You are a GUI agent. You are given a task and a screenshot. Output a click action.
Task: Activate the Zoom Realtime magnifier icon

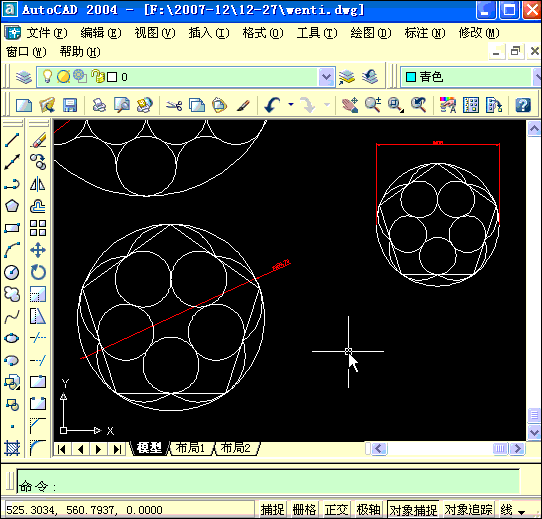(373, 105)
